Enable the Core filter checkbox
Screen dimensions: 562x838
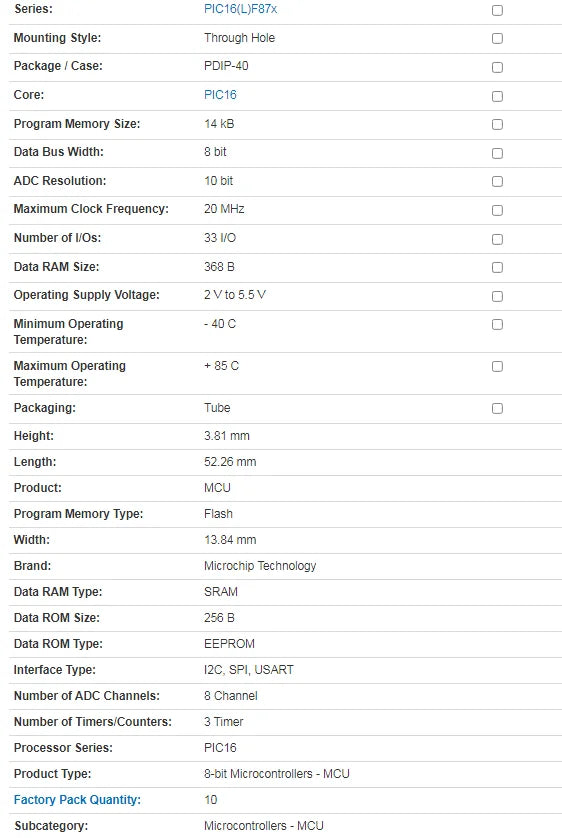pyautogui.click(x=497, y=96)
